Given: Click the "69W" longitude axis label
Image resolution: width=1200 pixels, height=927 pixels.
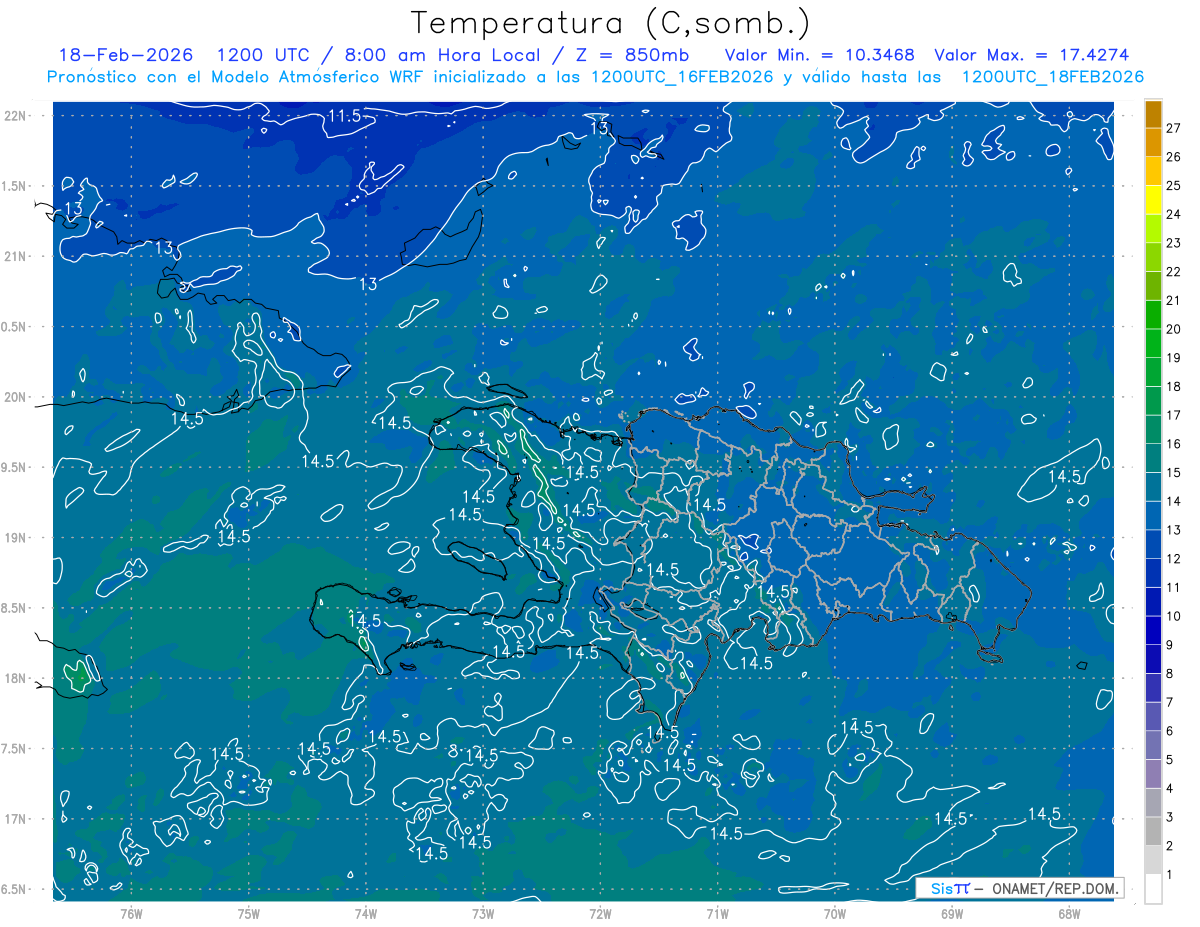Looking at the screenshot, I should point(952,914).
